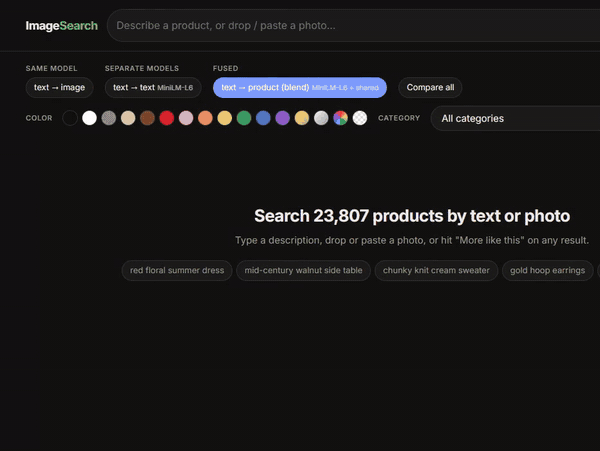
Task: Filter by the white color swatch
Action: point(90,118)
